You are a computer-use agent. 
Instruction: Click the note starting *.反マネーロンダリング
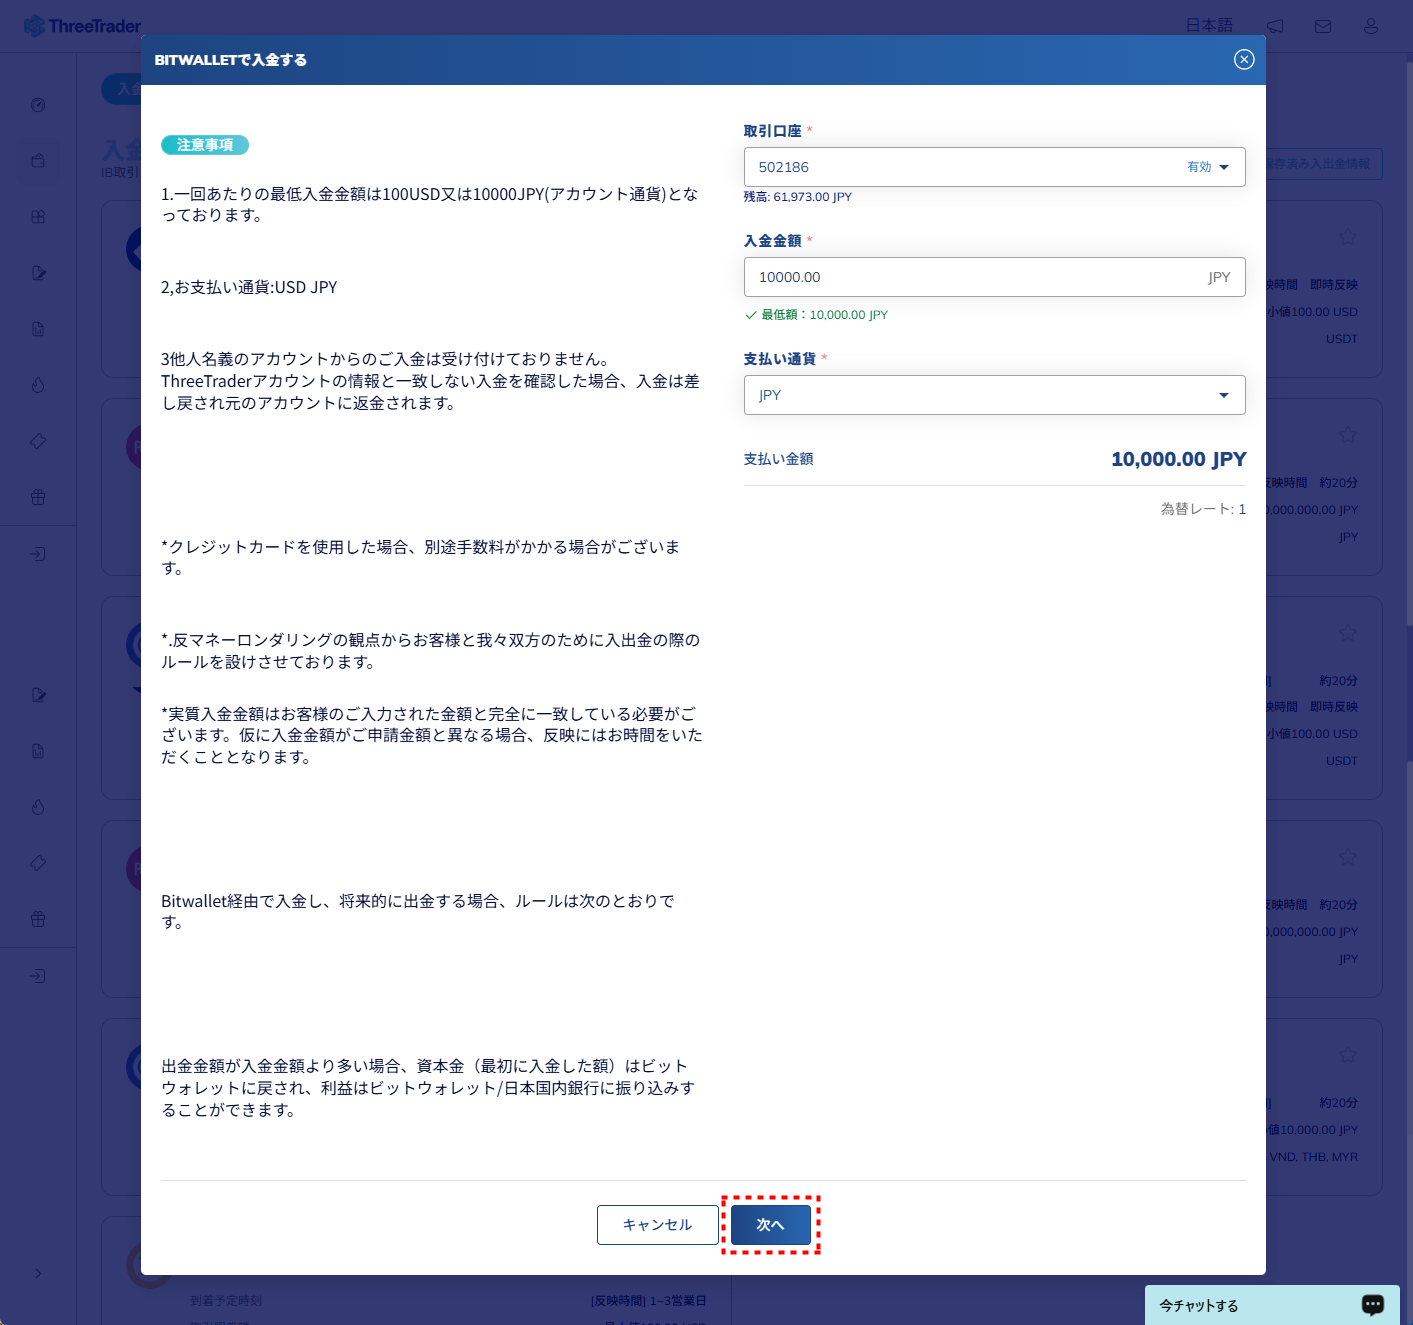point(431,651)
